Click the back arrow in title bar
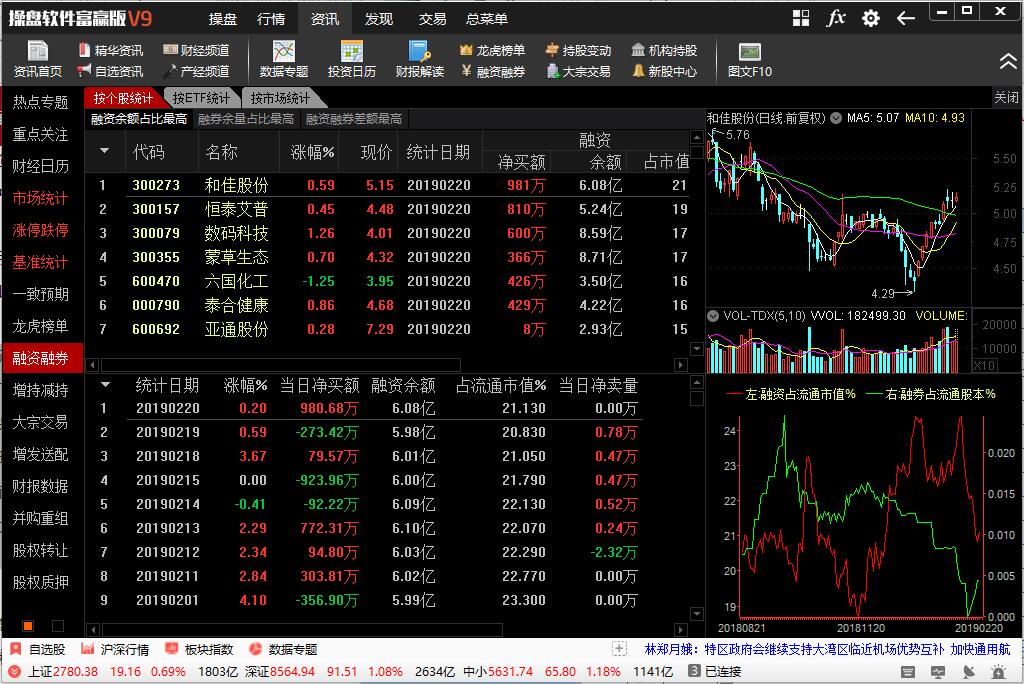The image size is (1024, 684). point(905,18)
